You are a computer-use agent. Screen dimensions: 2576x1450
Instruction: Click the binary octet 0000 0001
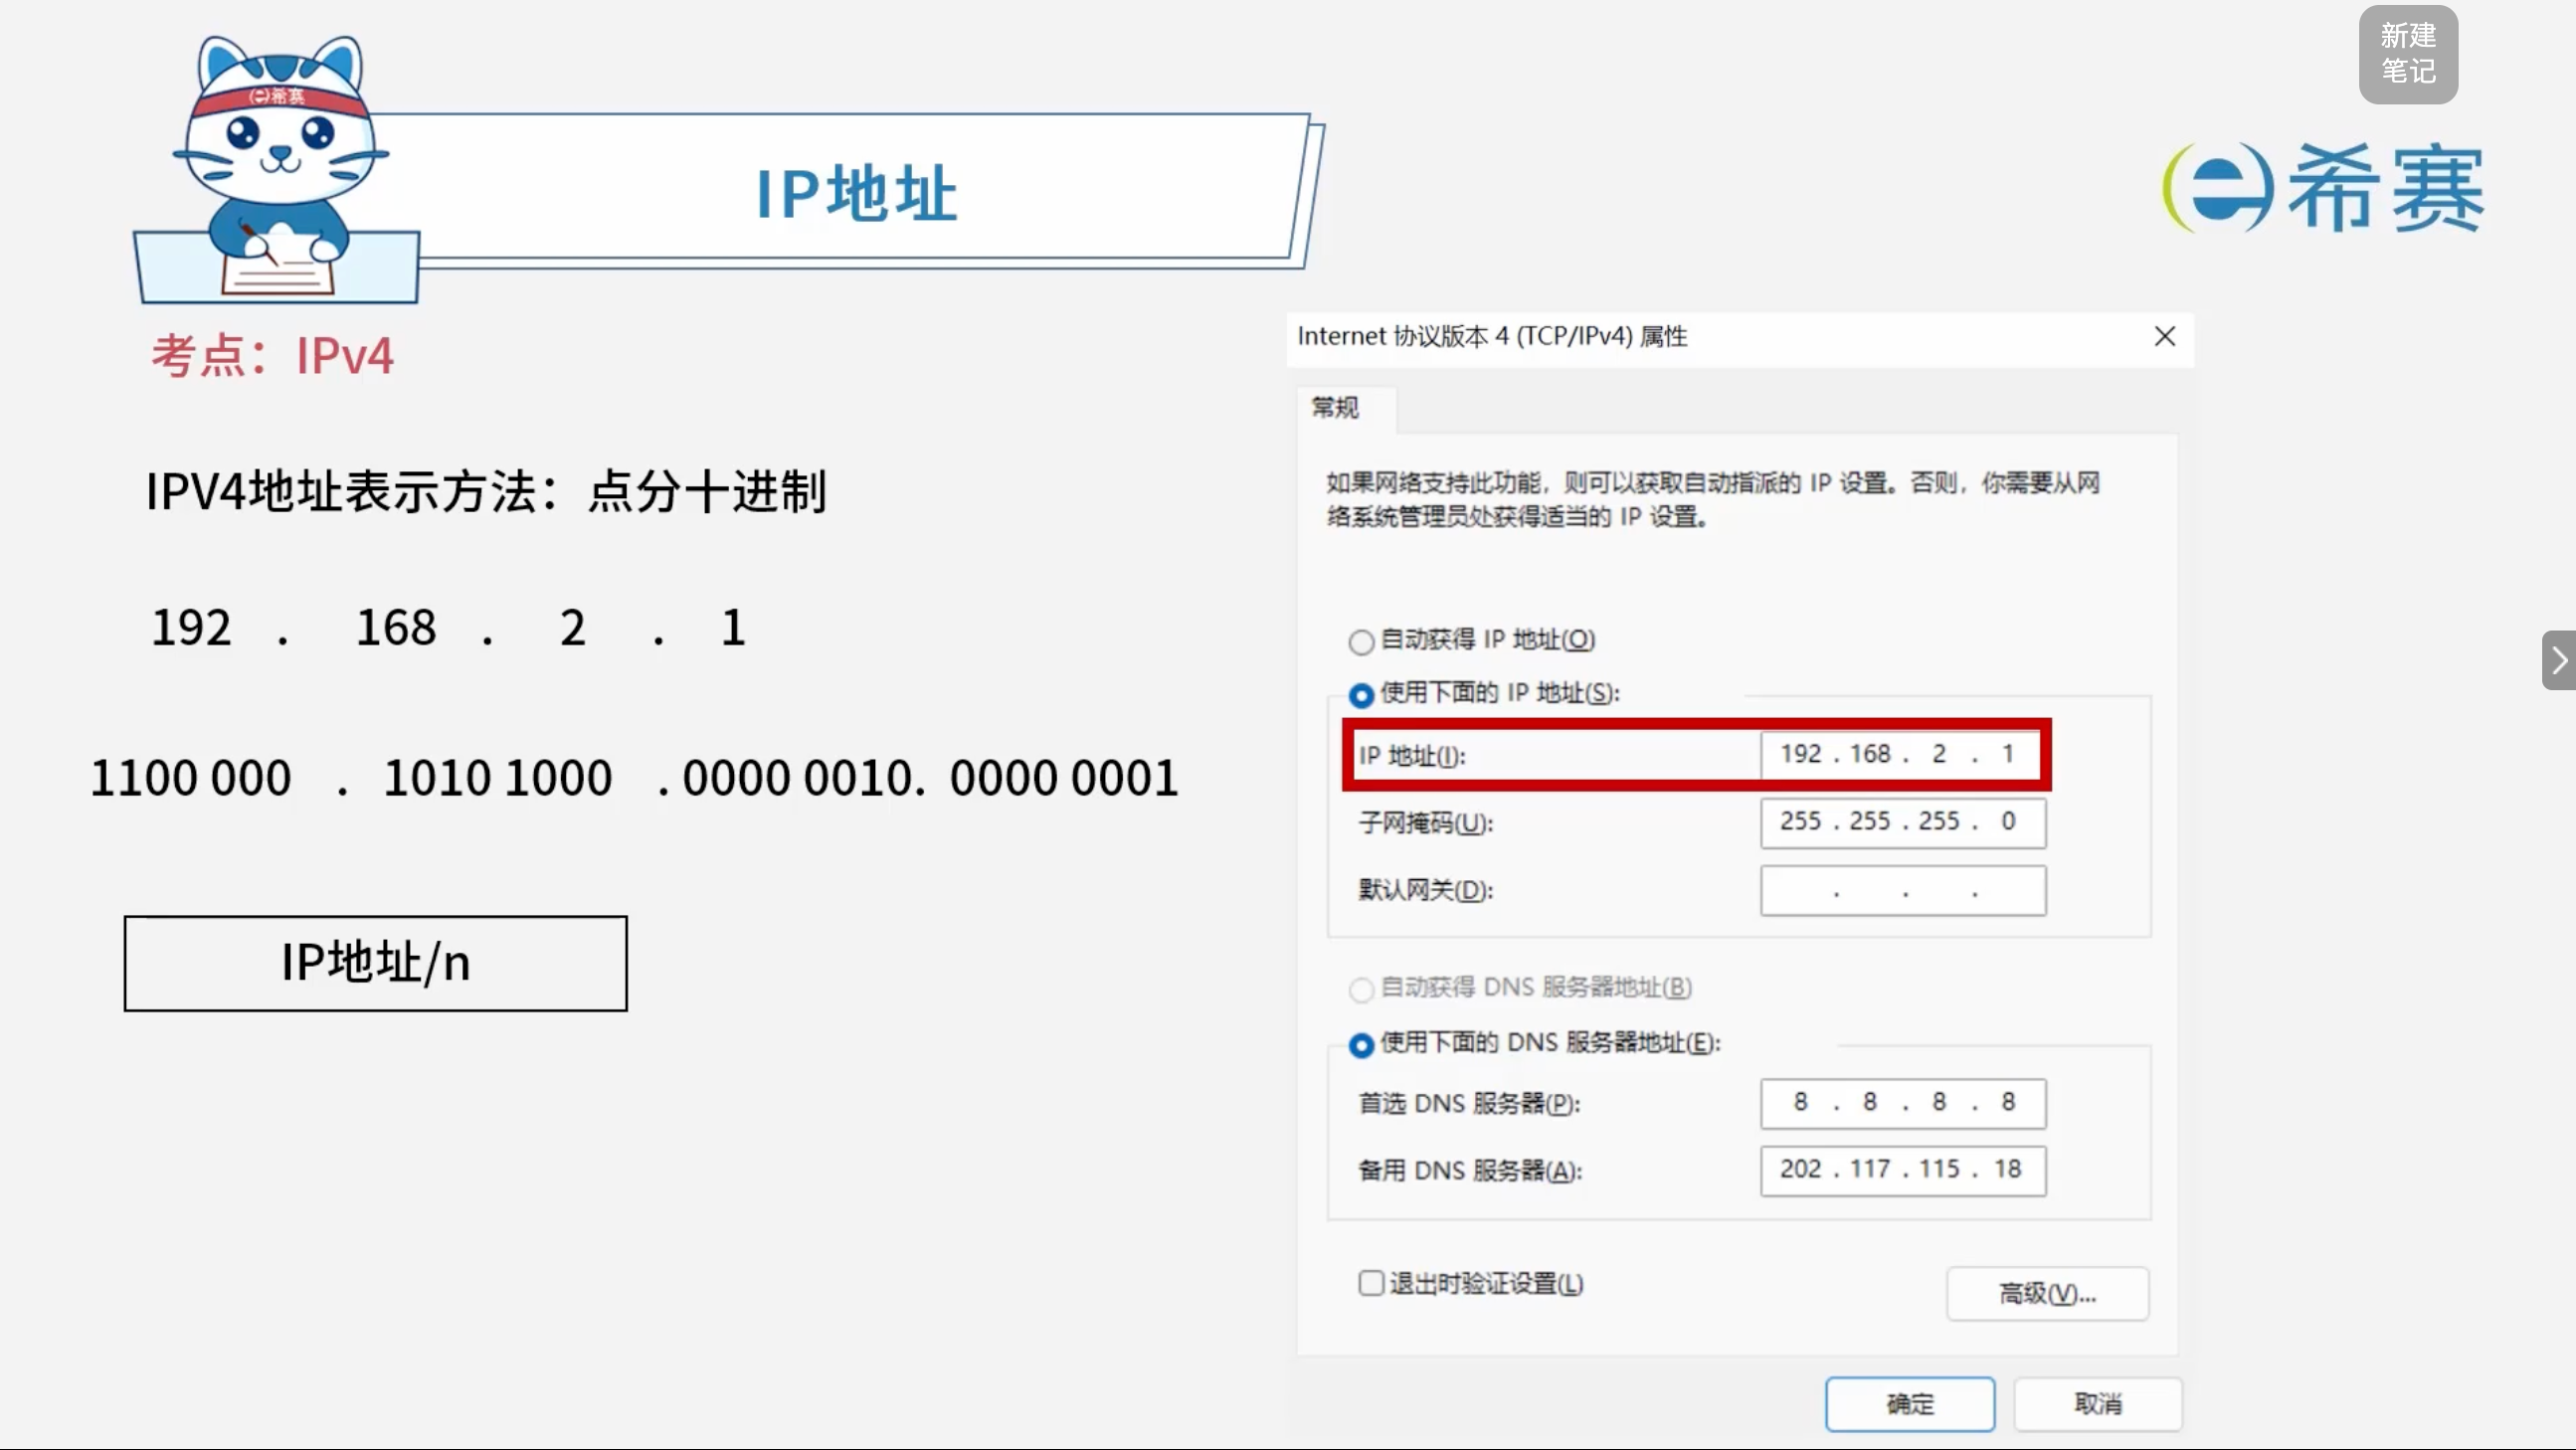point(1064,778)
